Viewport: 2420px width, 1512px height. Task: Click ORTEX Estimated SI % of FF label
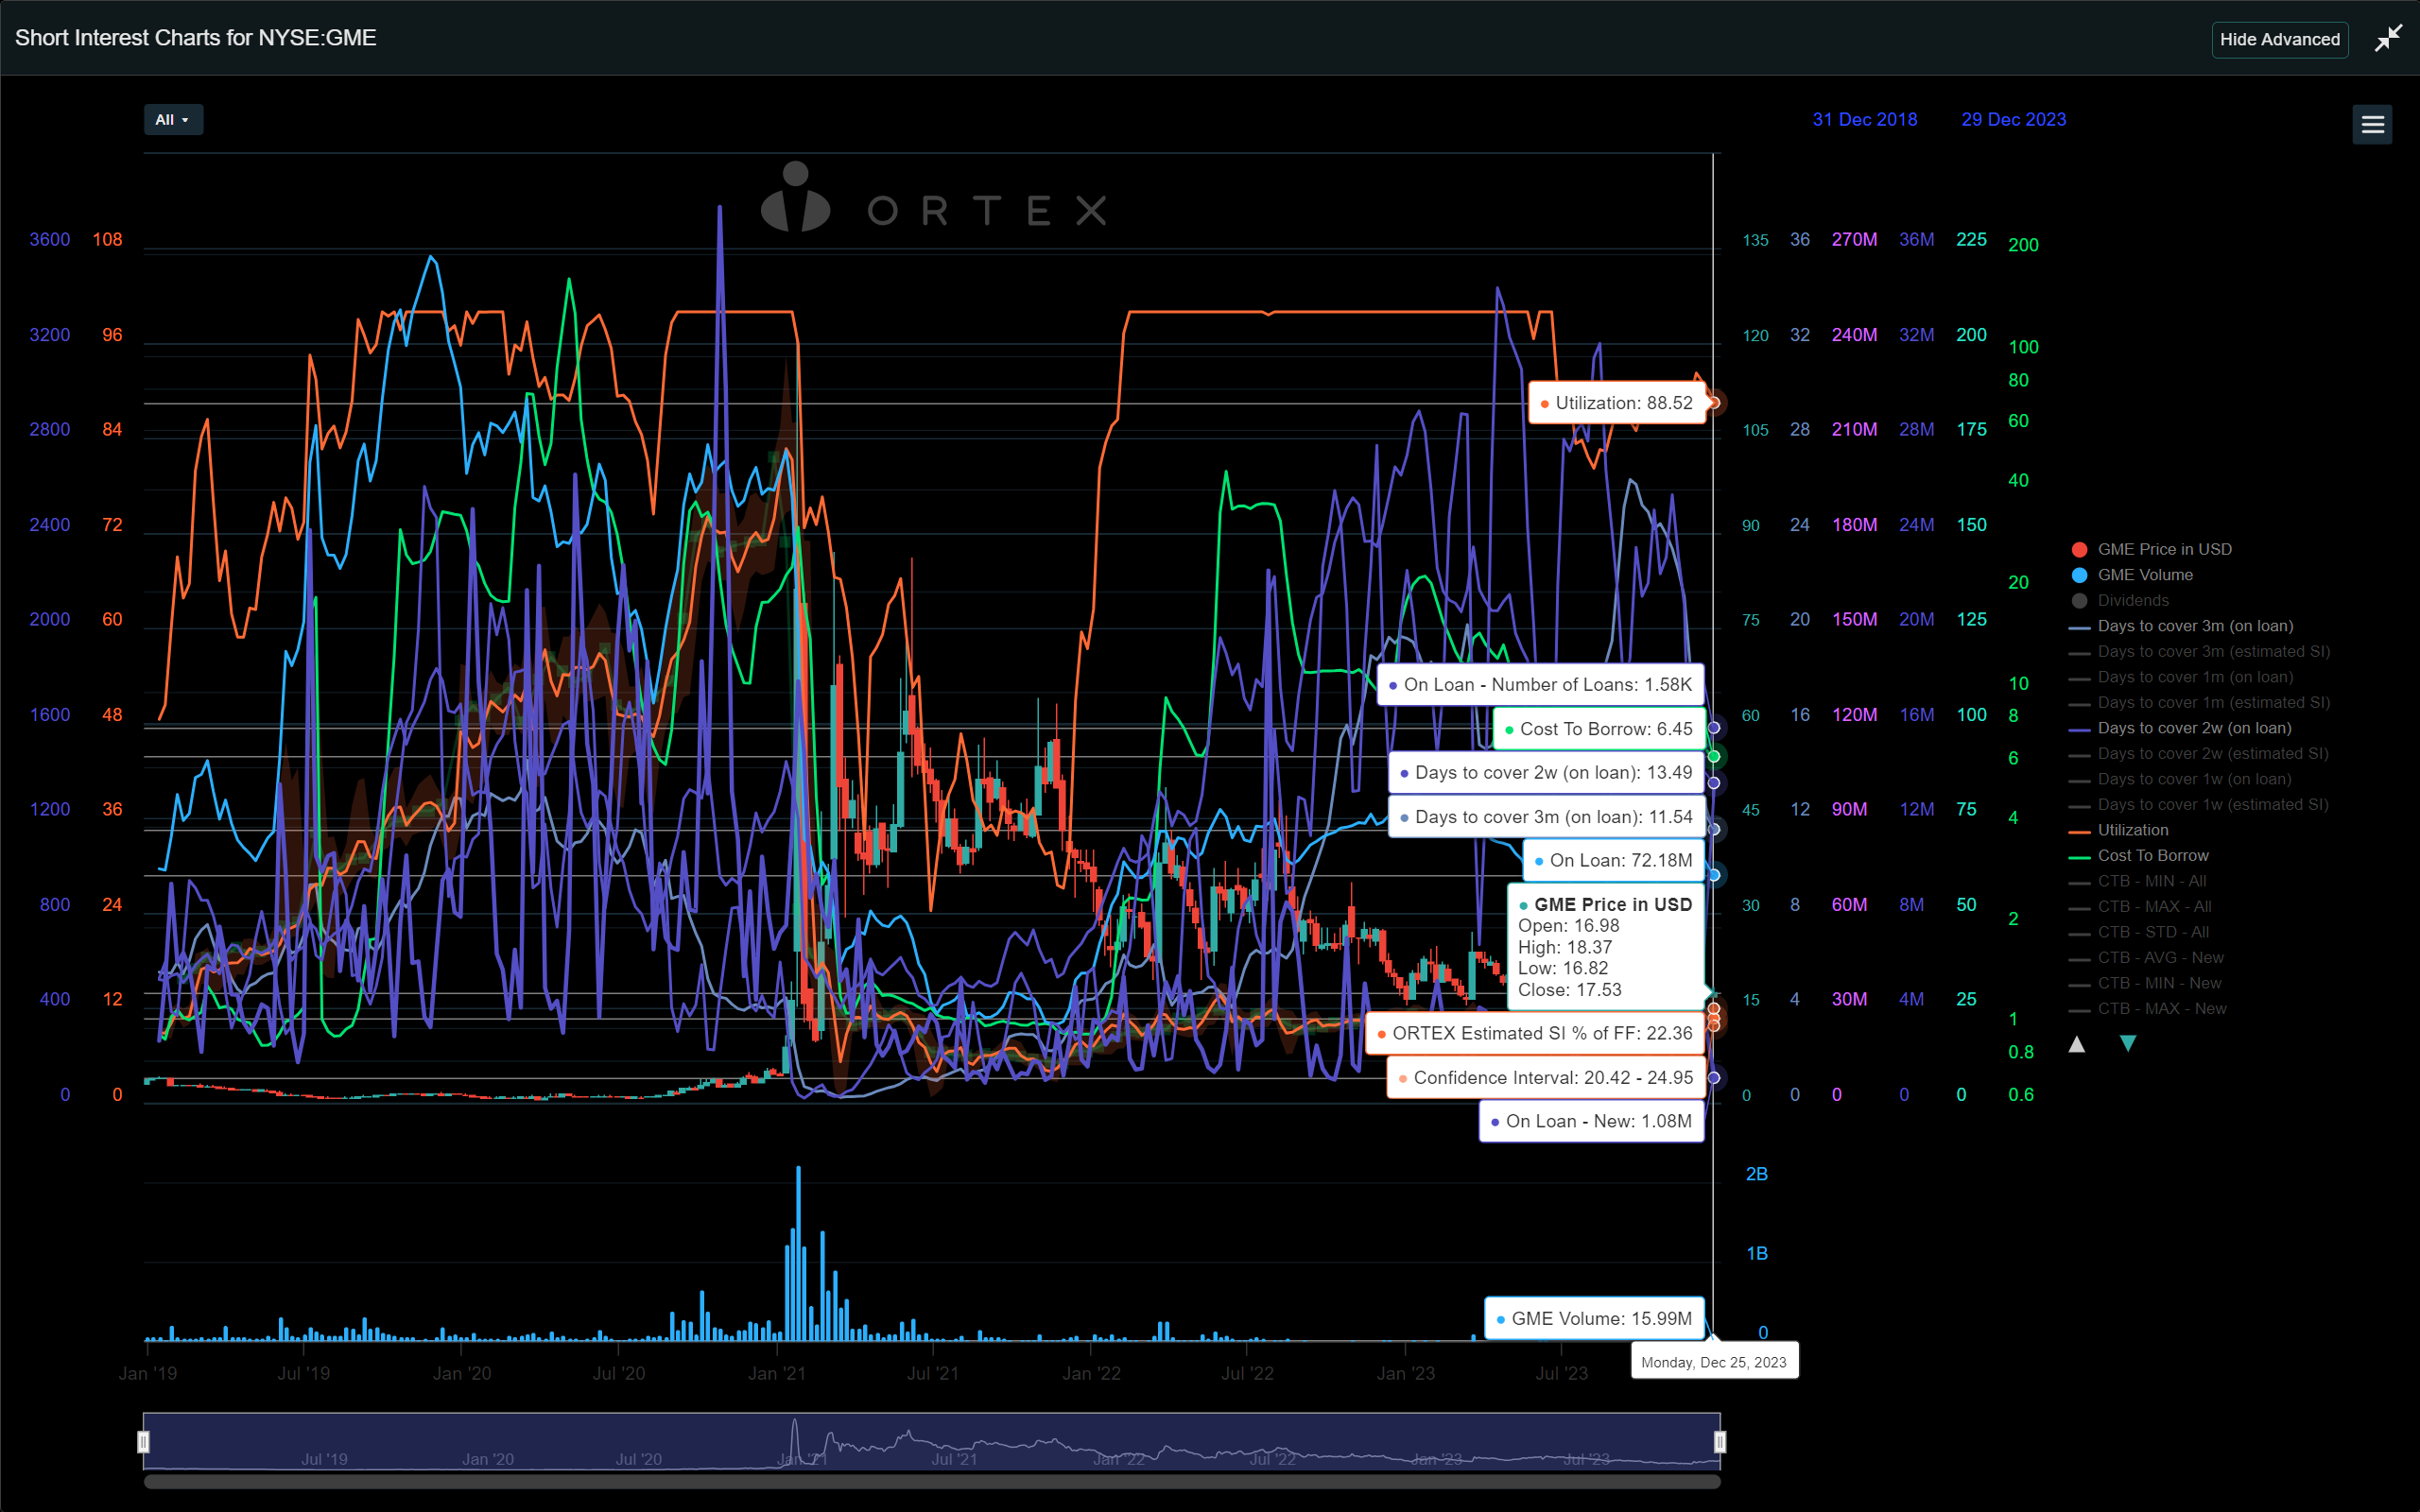tap(1535, 1033)
